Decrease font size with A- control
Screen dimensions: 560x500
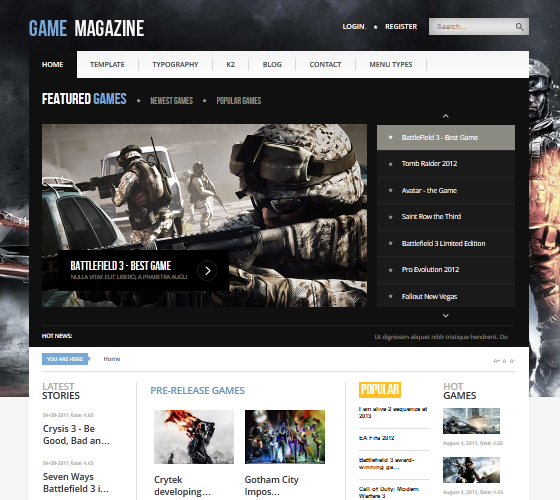click(512, 361)
